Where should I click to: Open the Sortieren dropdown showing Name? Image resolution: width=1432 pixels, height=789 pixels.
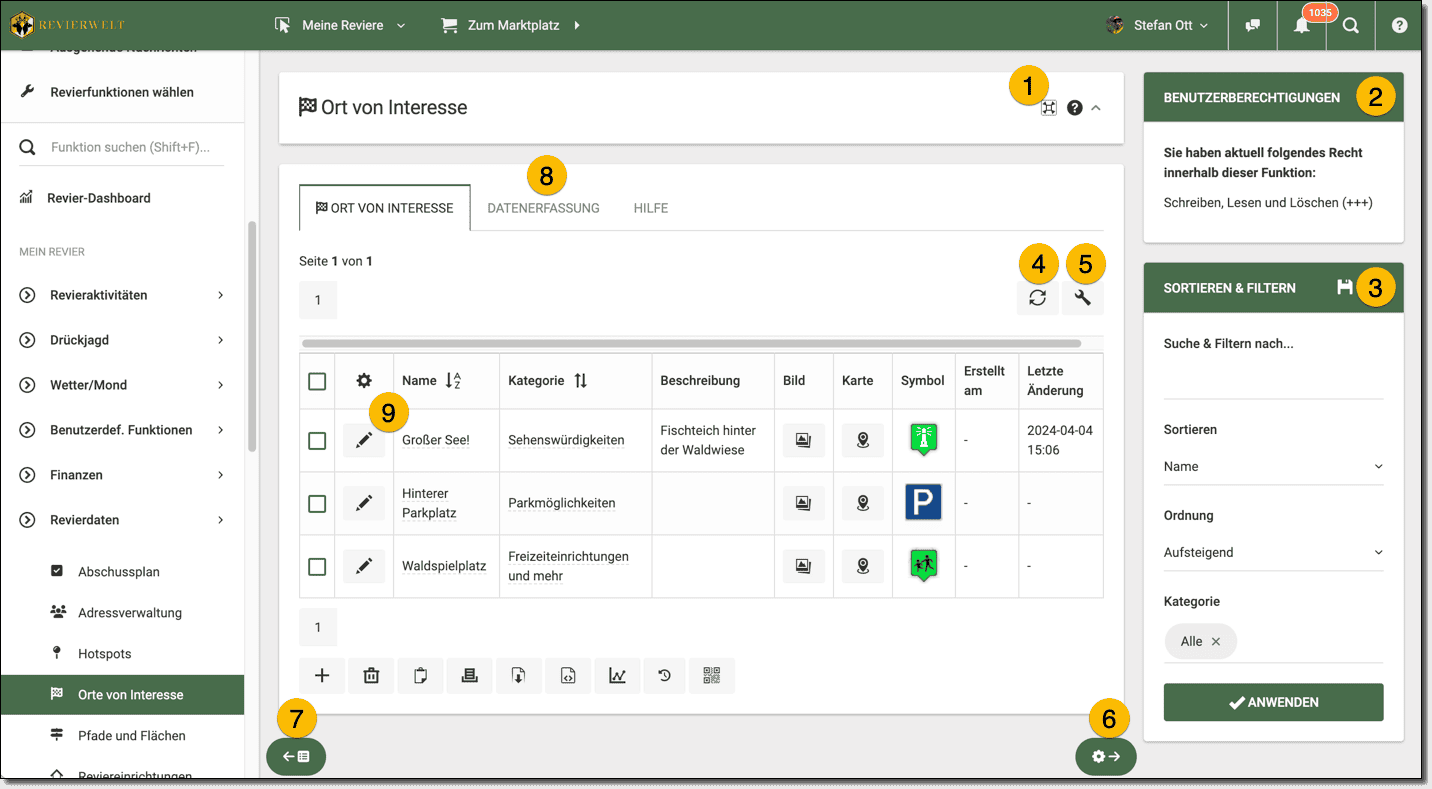(x=1273, y=467)
